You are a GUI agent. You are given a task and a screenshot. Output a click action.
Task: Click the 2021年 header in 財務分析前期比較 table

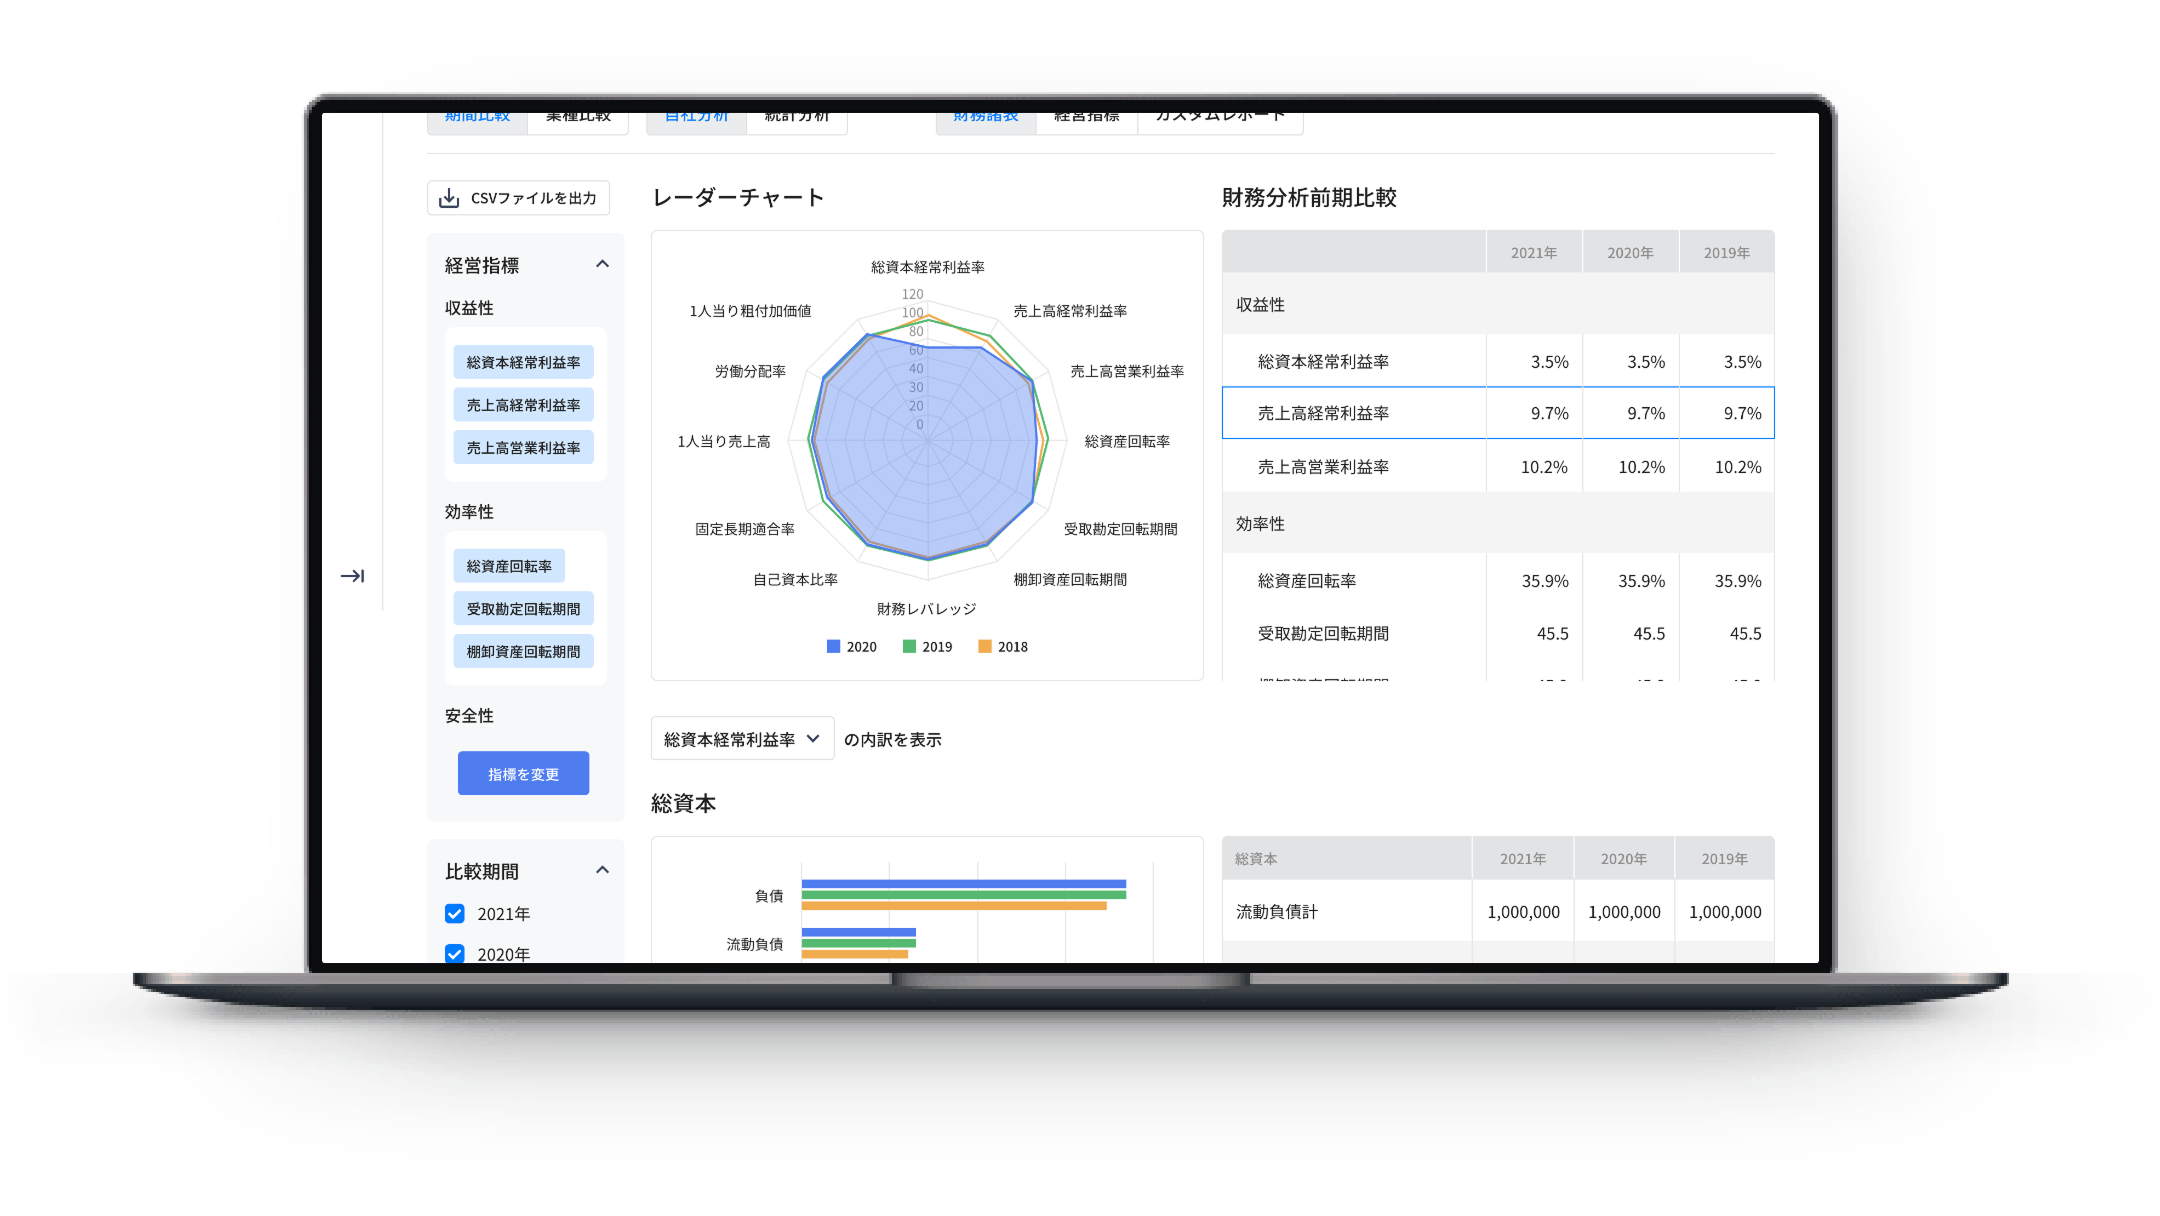(1534, 253)
